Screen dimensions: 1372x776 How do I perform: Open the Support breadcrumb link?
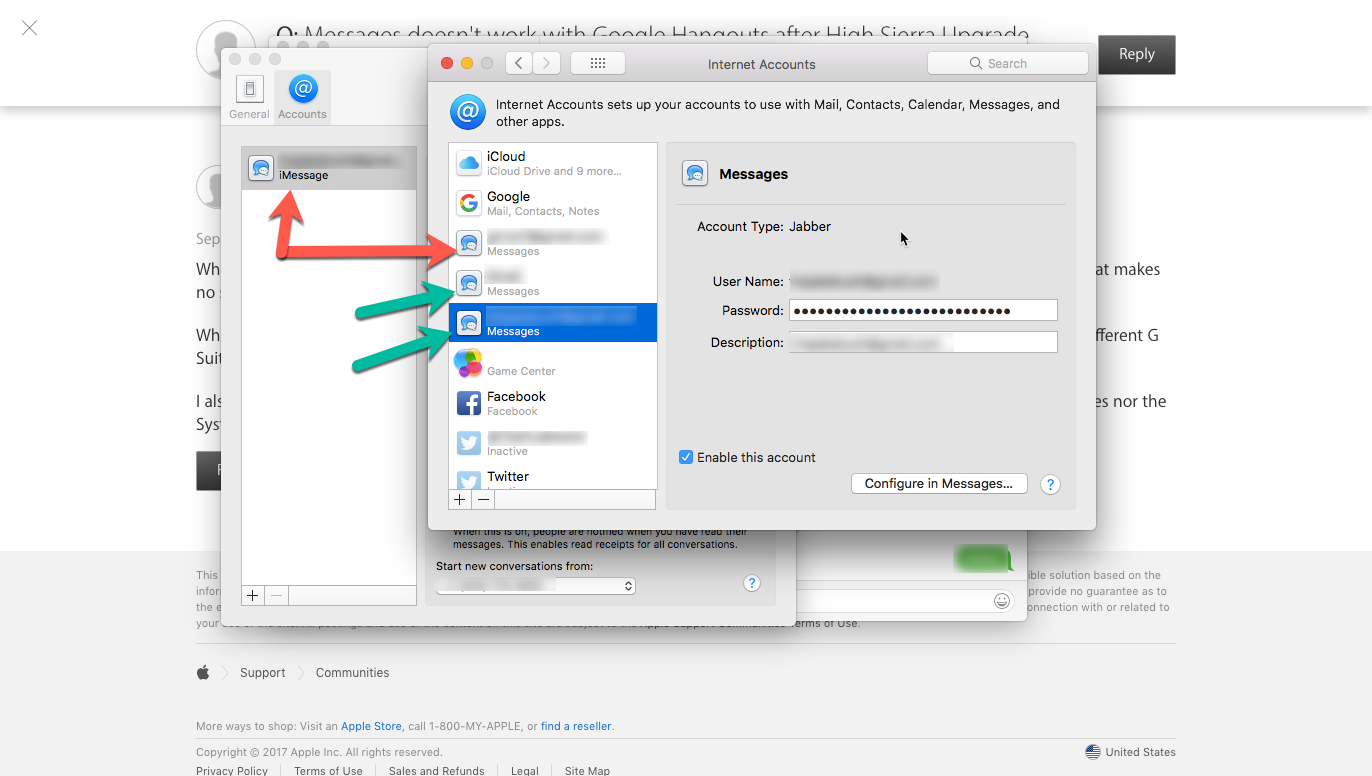[x=263, y=673]
